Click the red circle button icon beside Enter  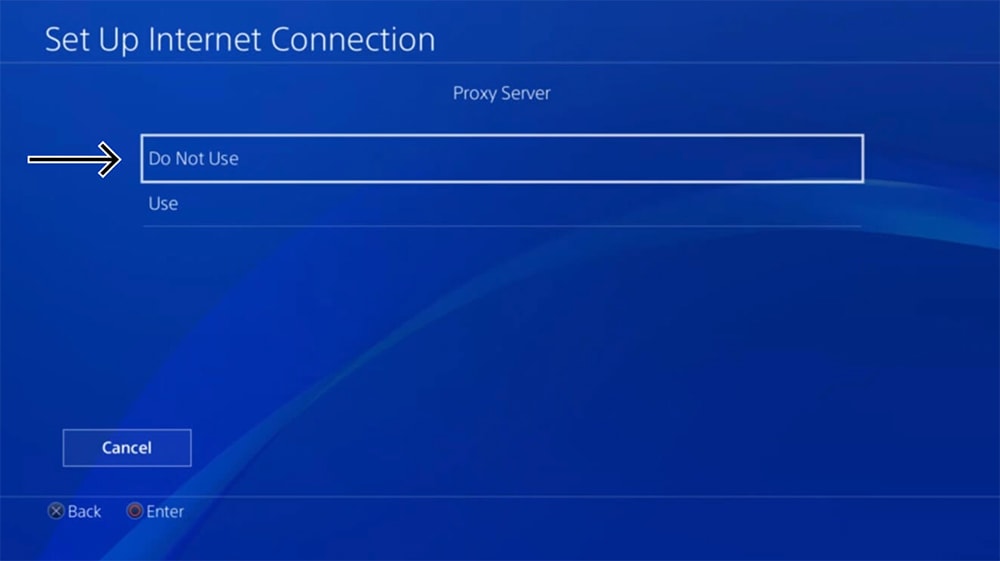point(135,511)
